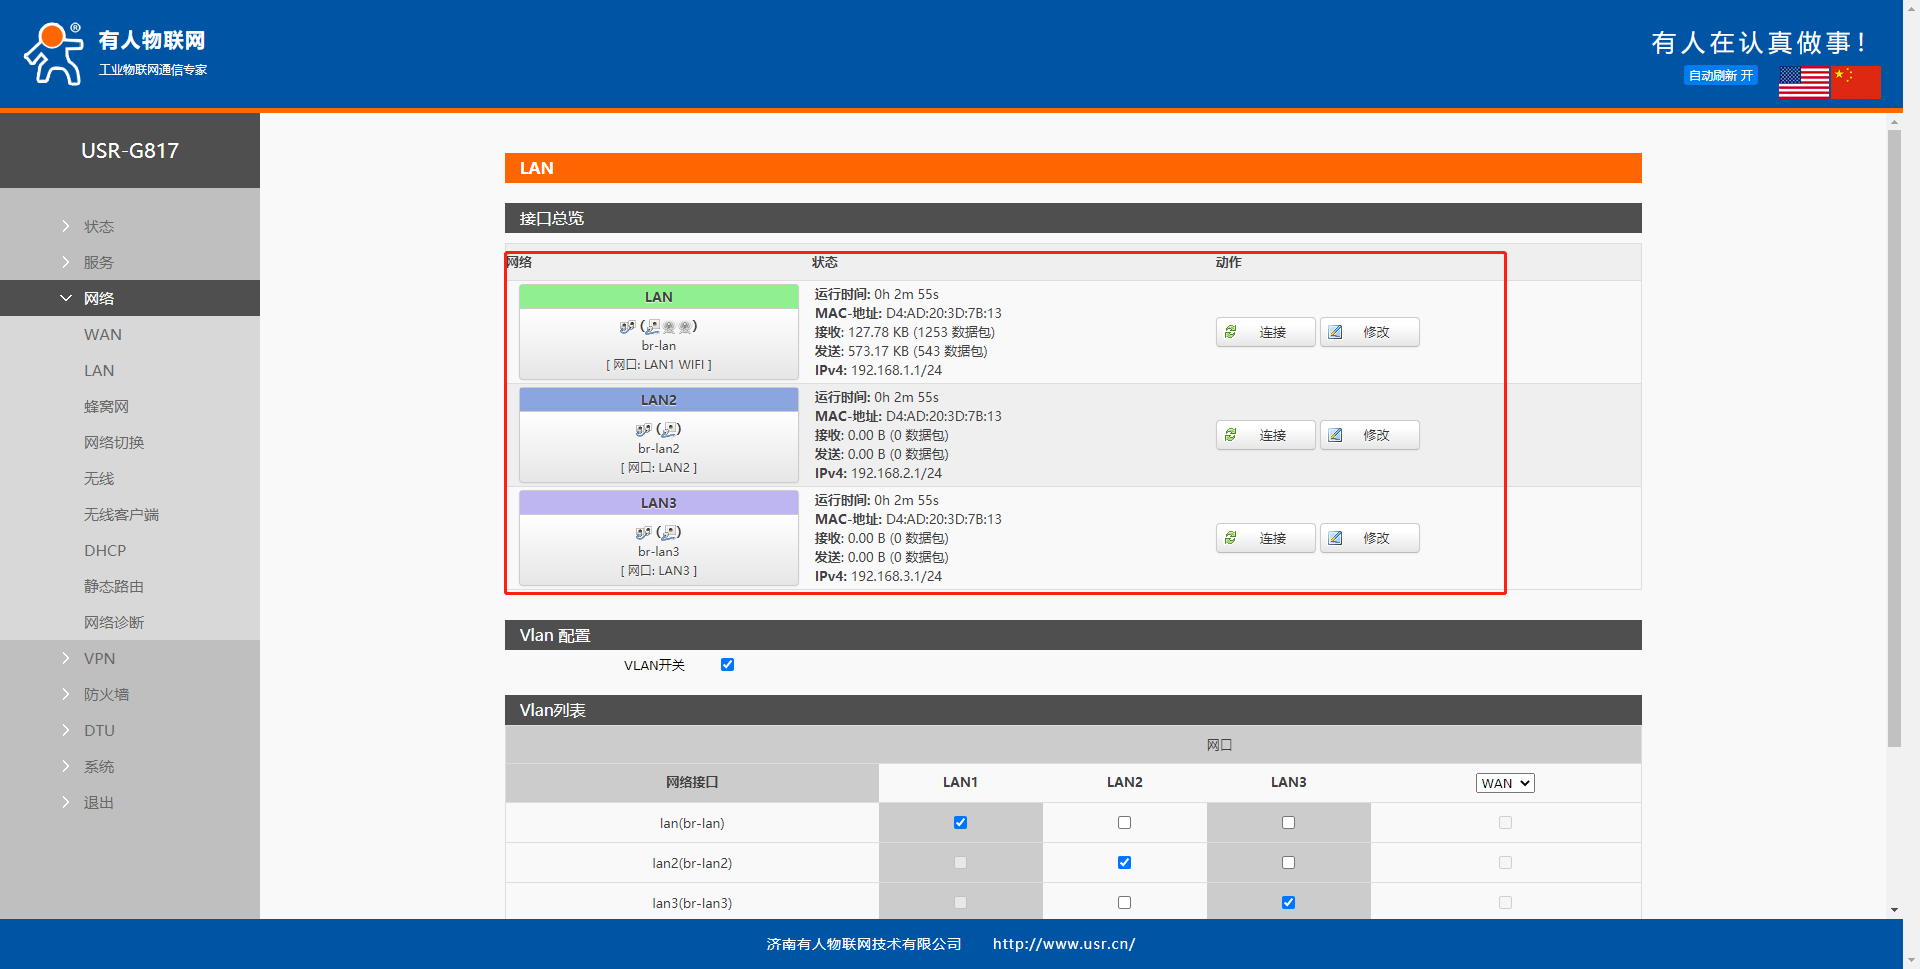
Task: Click the LAN row connect refresh icon
Action: pyautogui.click(x=1231, y=332)
